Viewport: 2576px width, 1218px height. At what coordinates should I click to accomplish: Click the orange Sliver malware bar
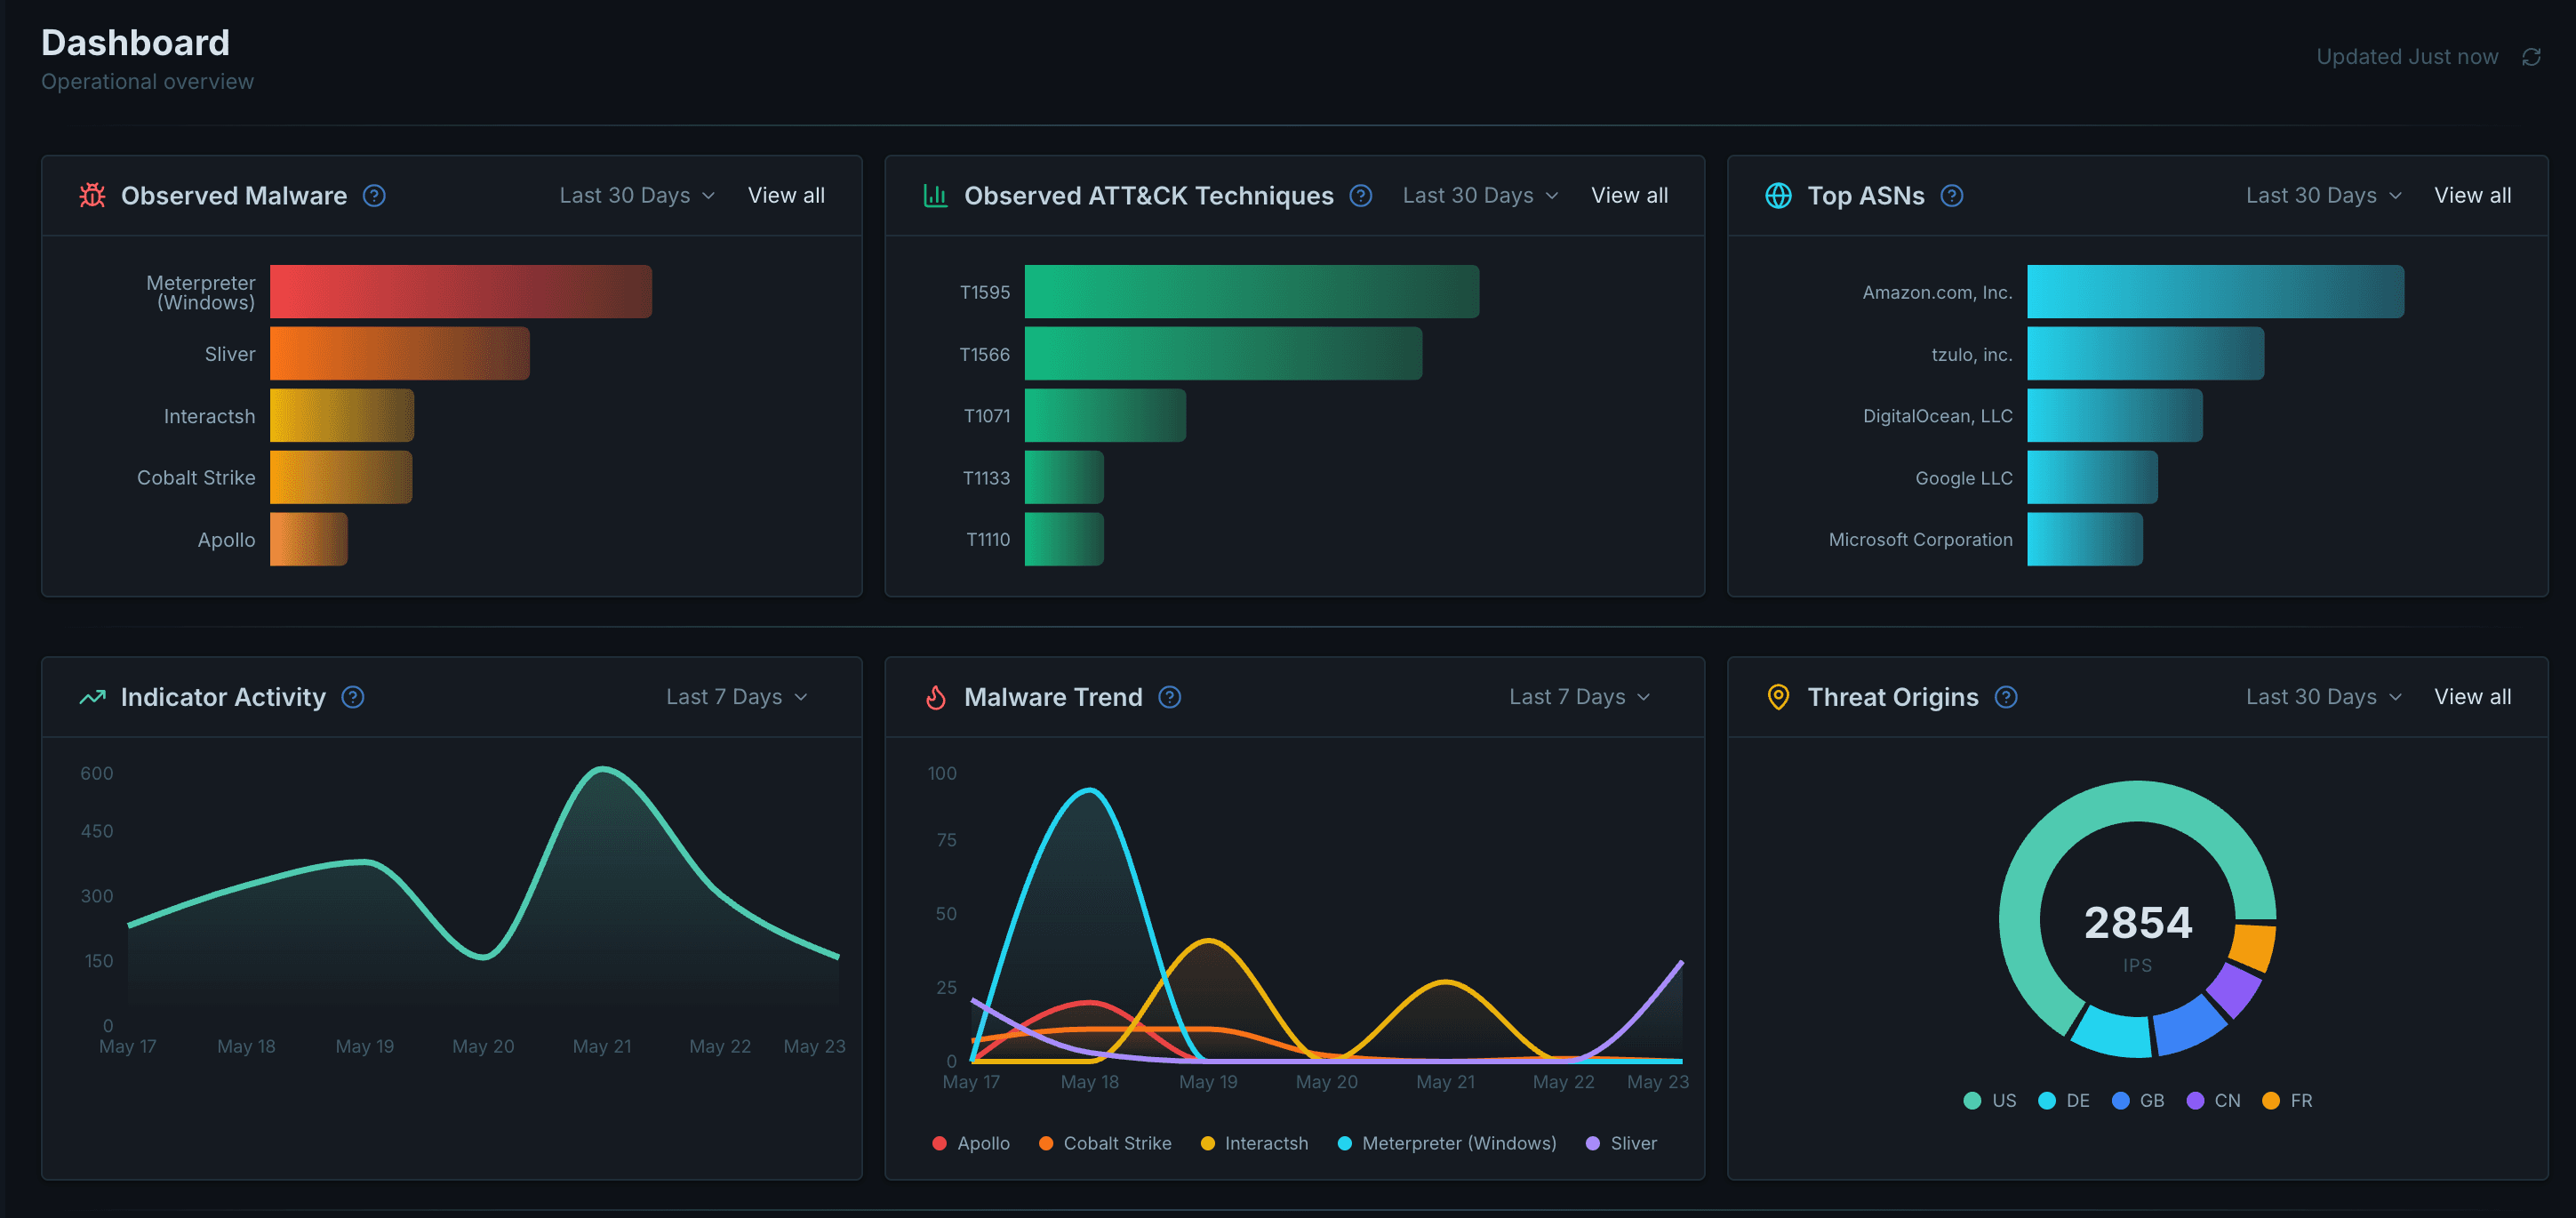click(x=400, y=353)
